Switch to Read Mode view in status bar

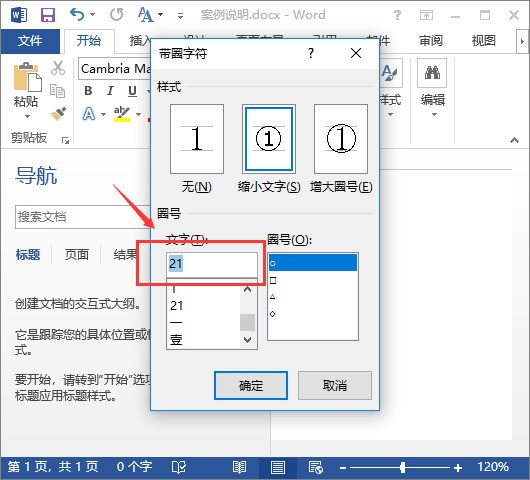(239, 467)
